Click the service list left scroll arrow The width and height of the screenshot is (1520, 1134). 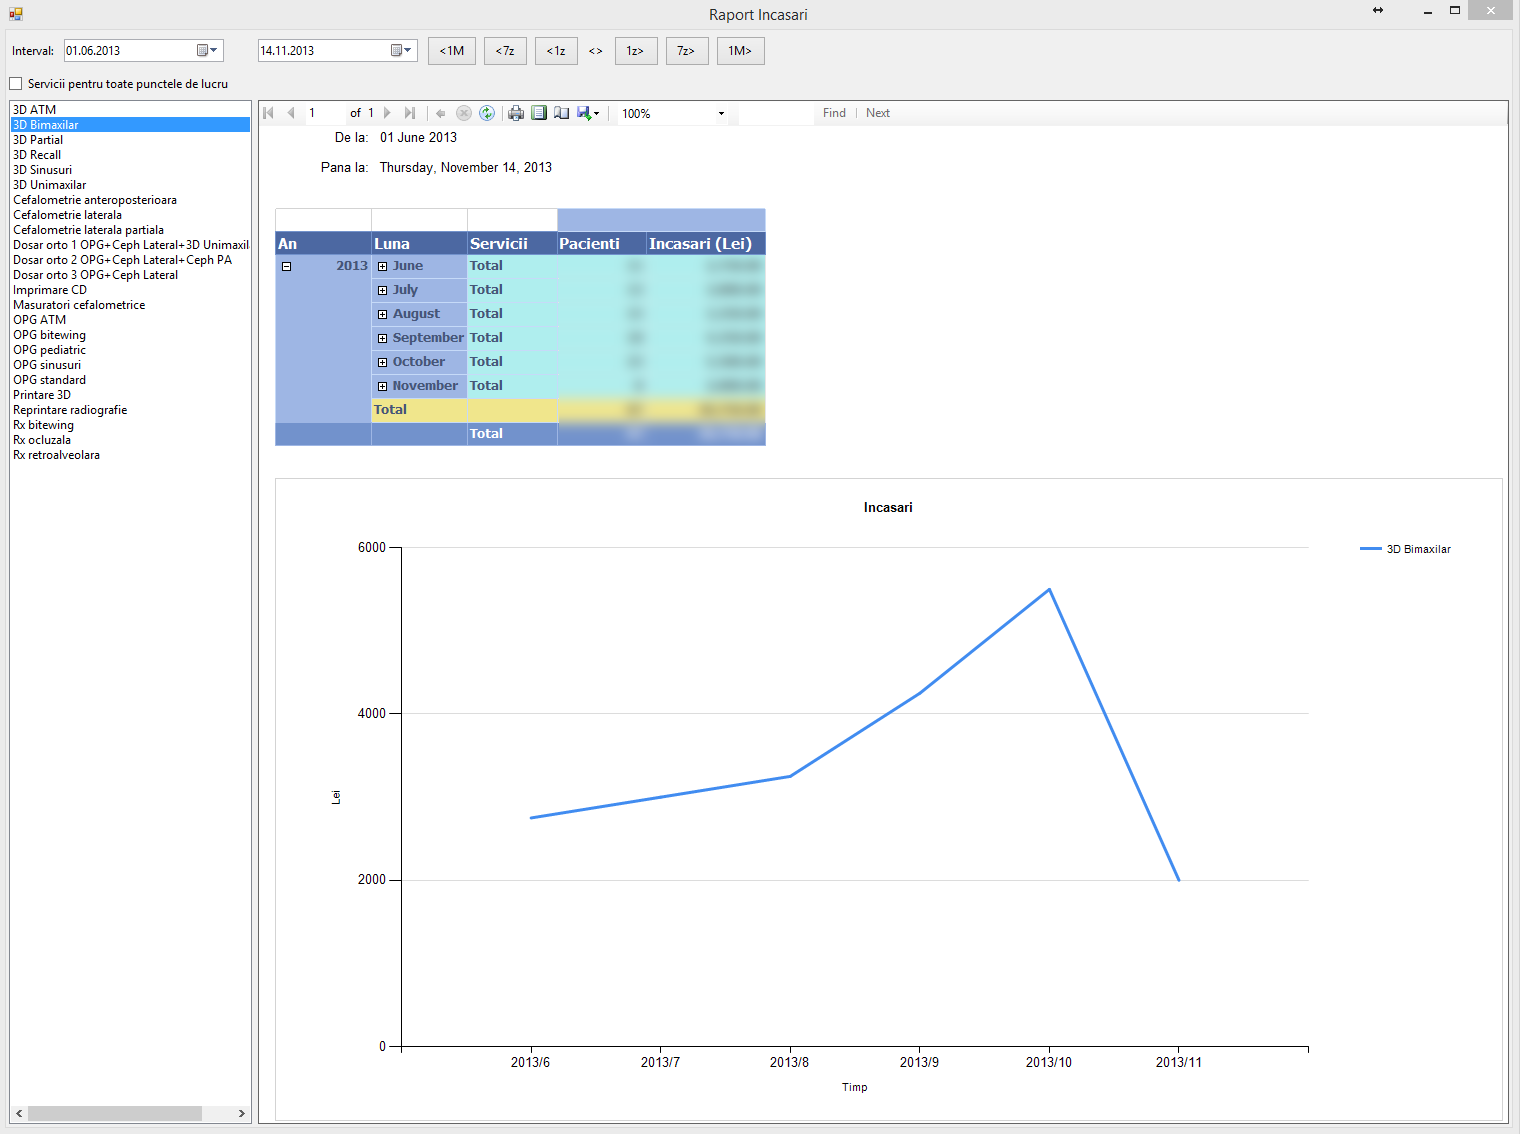[x=19, y=1113]
